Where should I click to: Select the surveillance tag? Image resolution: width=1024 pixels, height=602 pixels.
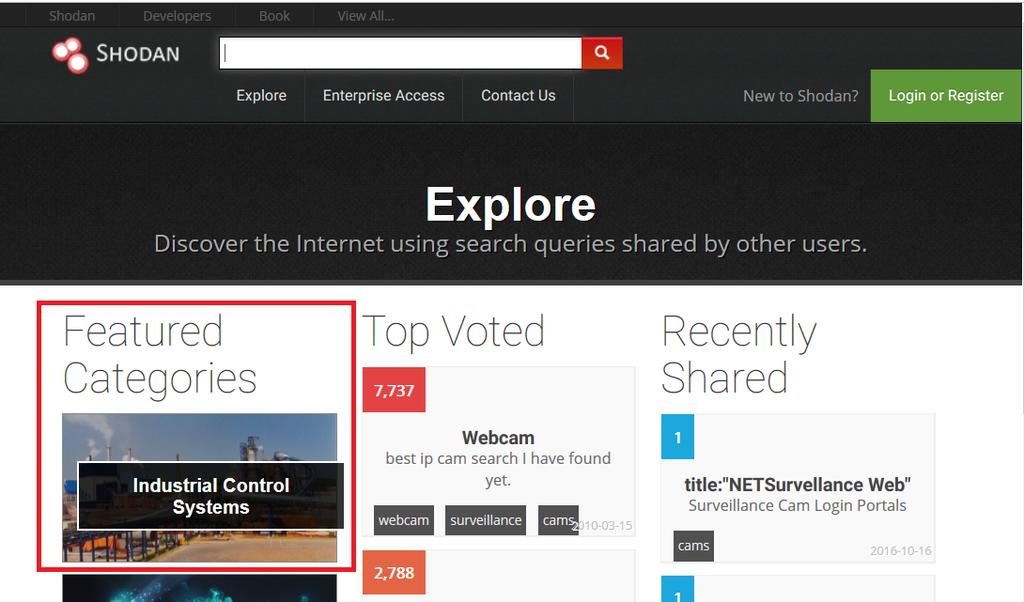pyautogui.click(x=486, y=520)
